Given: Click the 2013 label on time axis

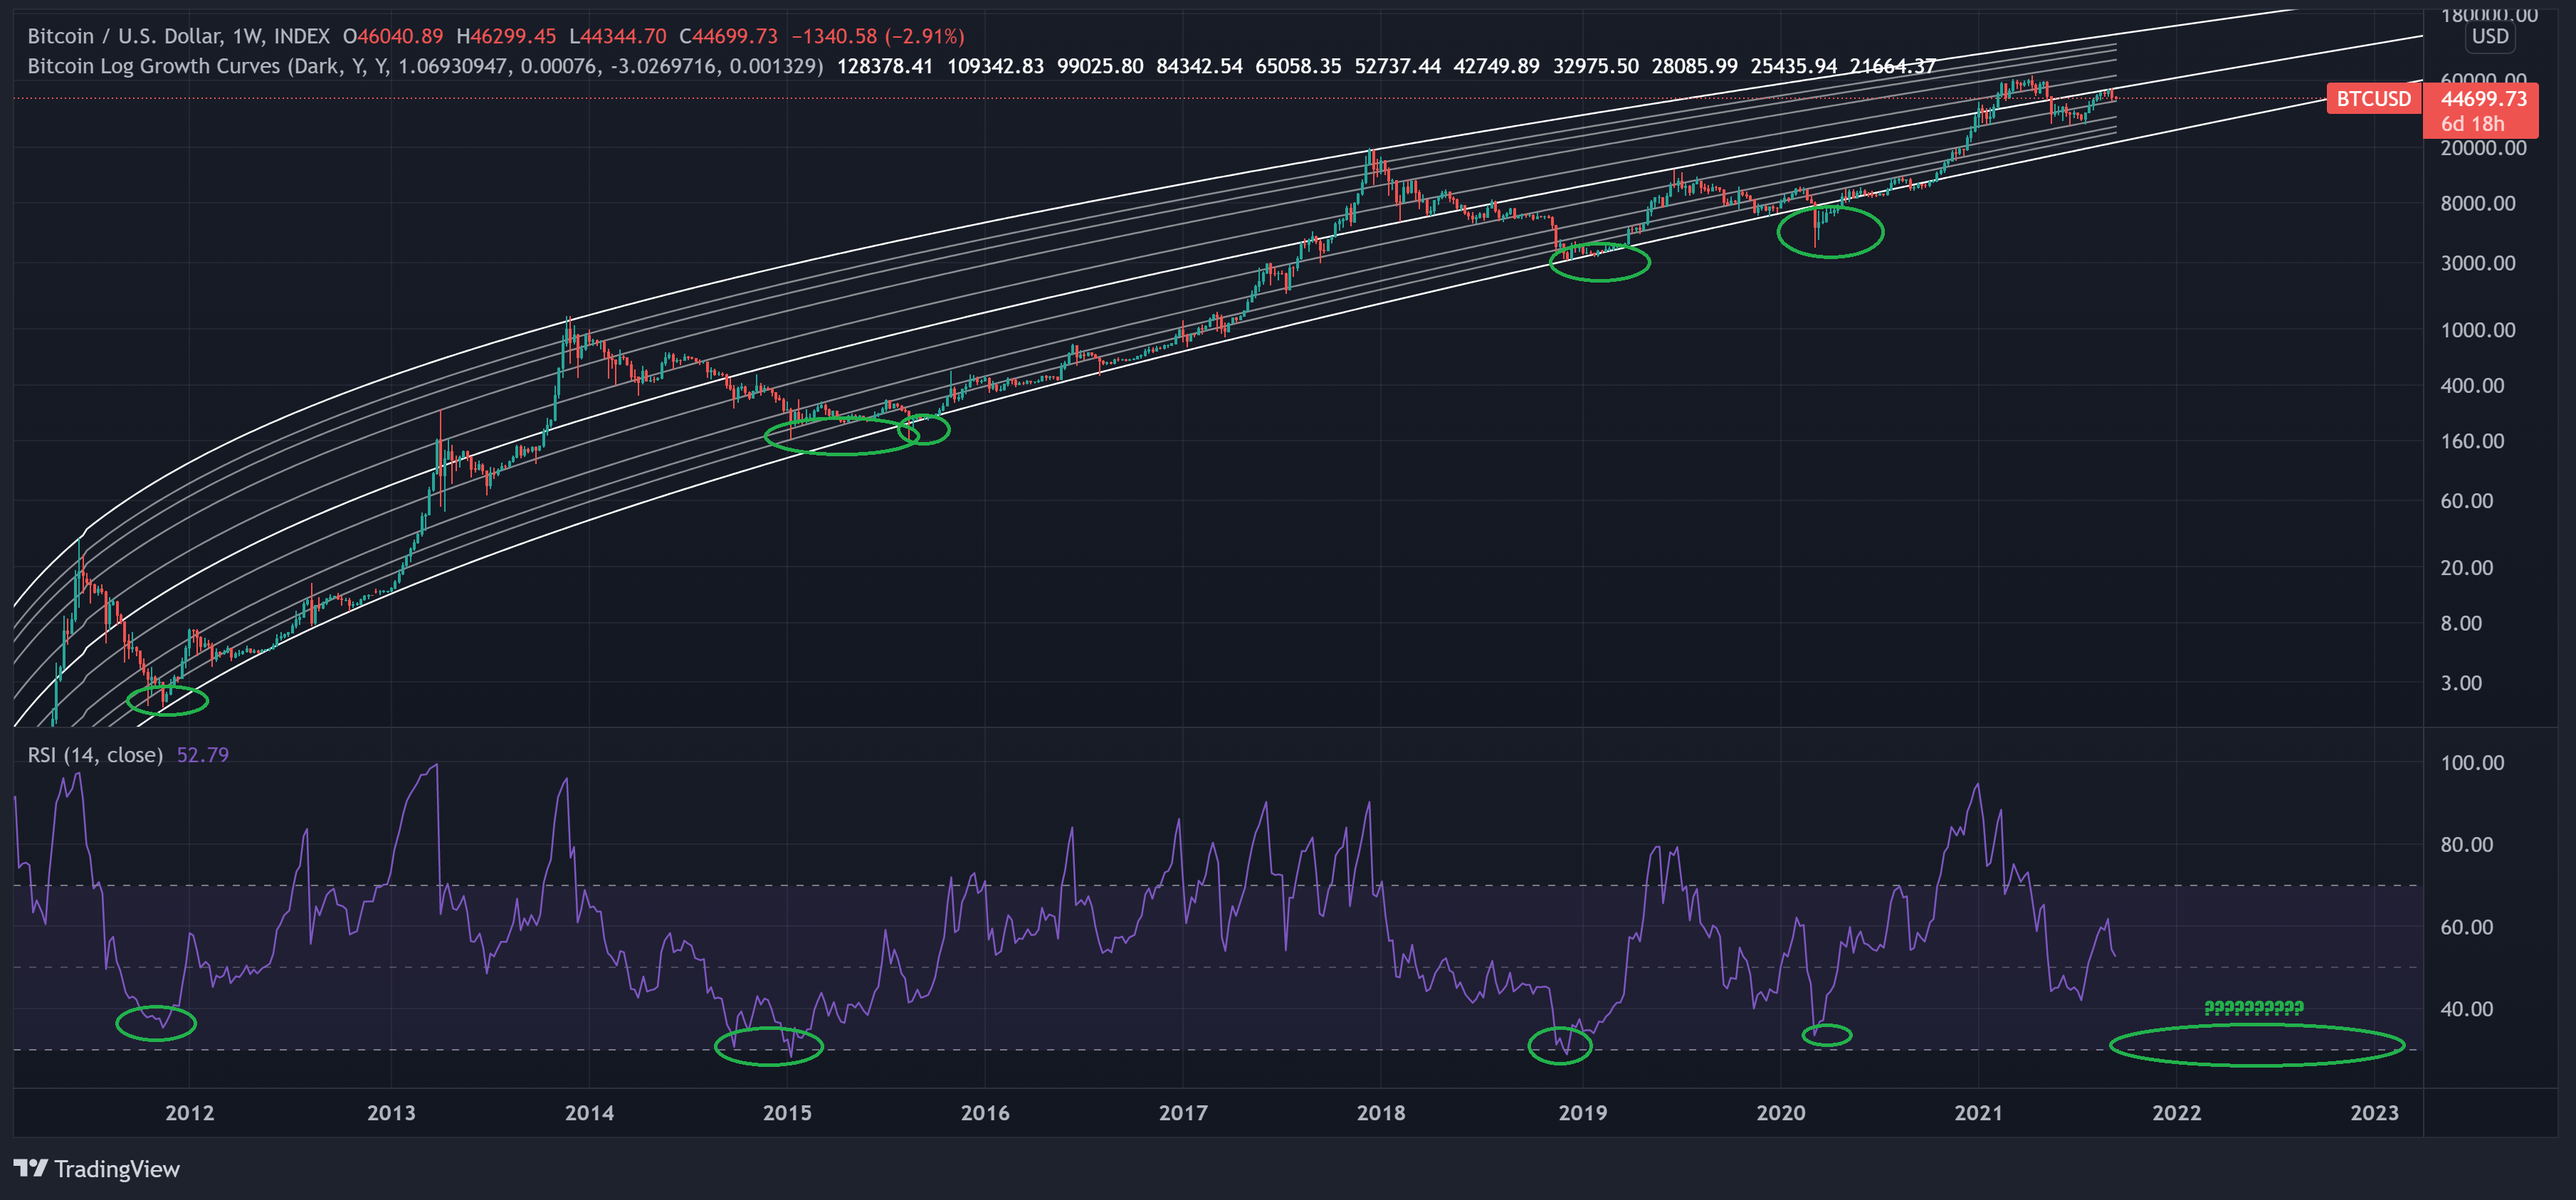Looking at the screenshot, I should pyautogui.click(x=391, y=1113).
